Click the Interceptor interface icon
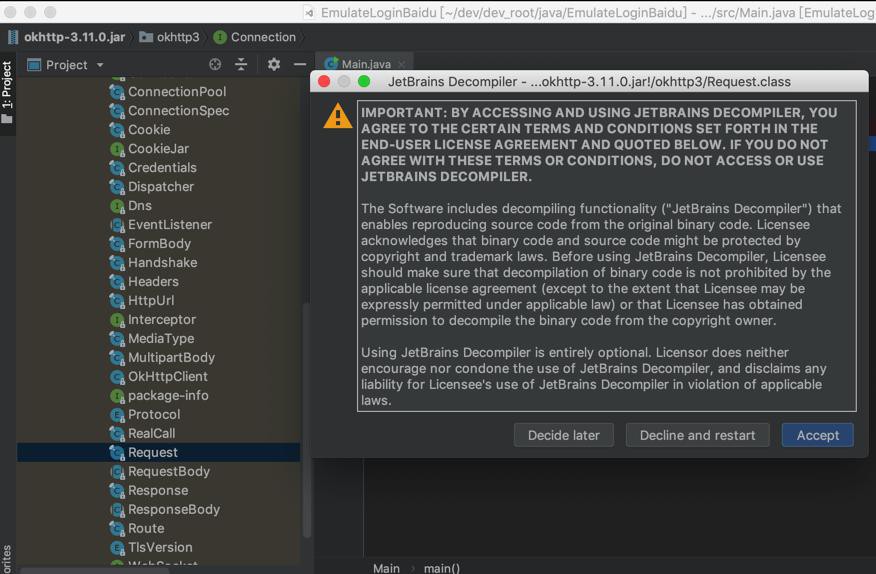 tap(117, 320)
